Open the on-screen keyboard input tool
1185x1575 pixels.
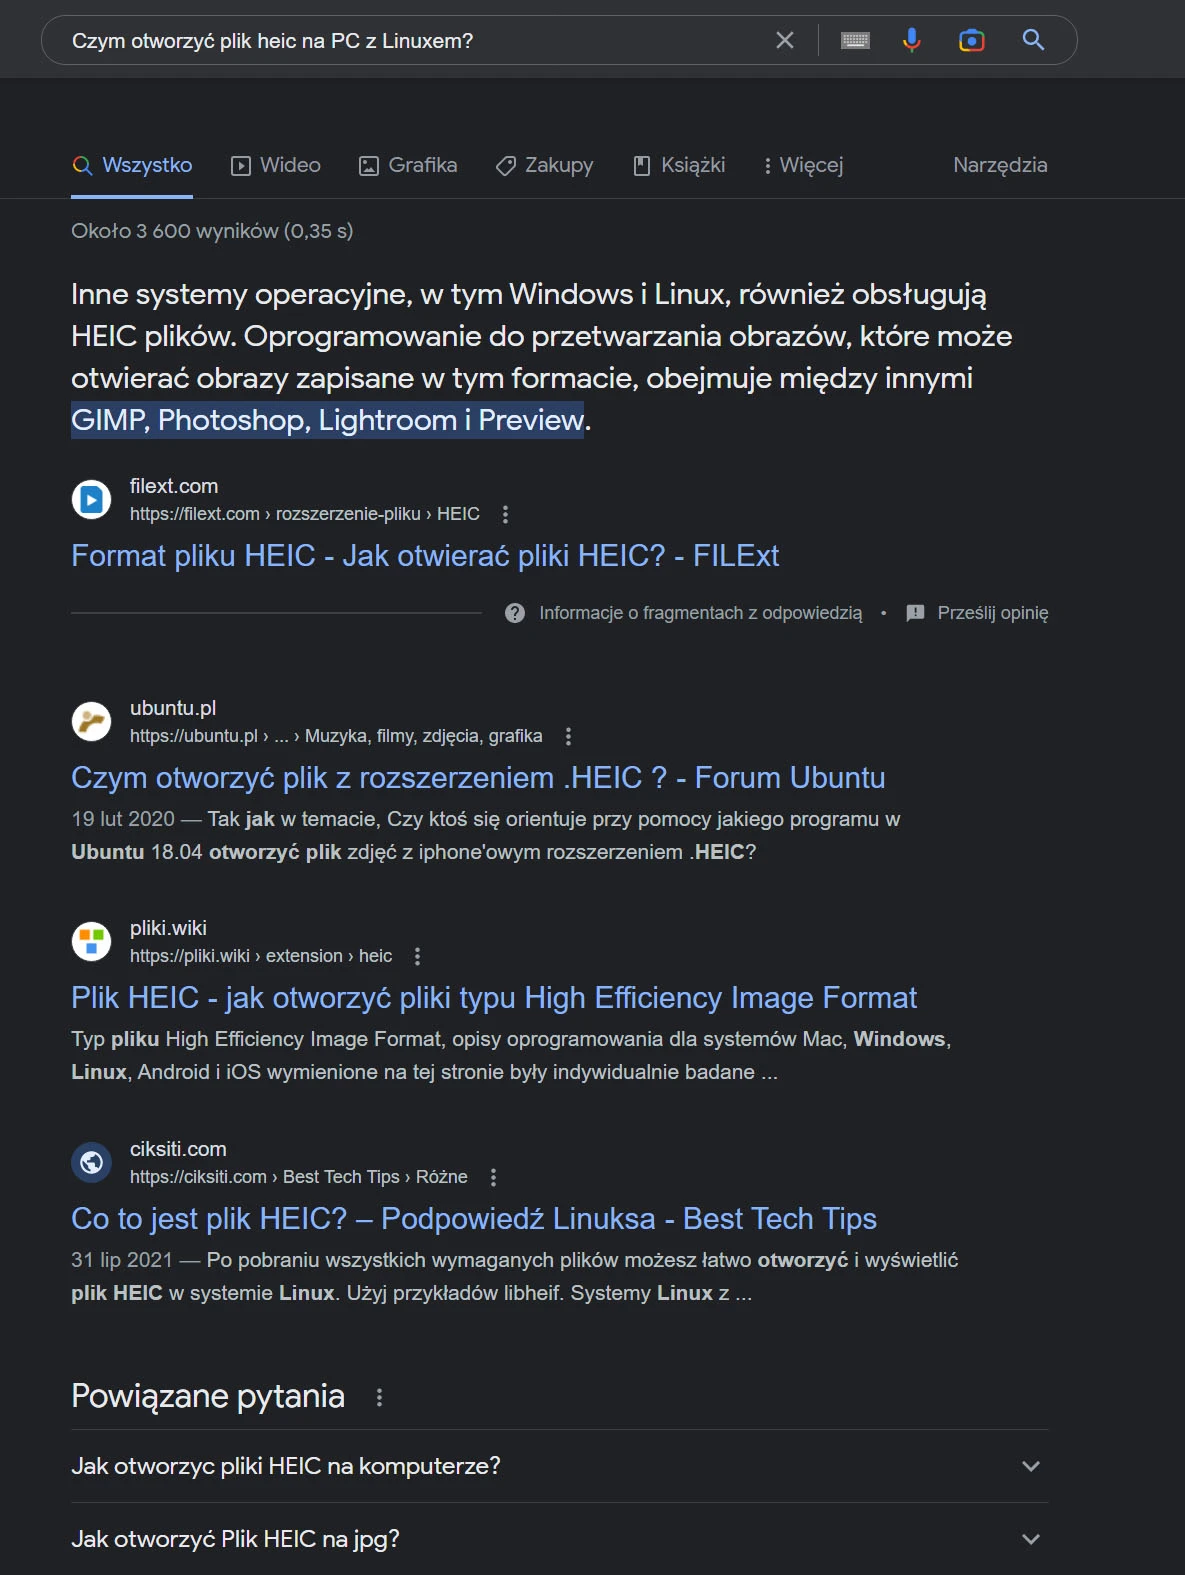pyautogui.click(x=855, y=40)
